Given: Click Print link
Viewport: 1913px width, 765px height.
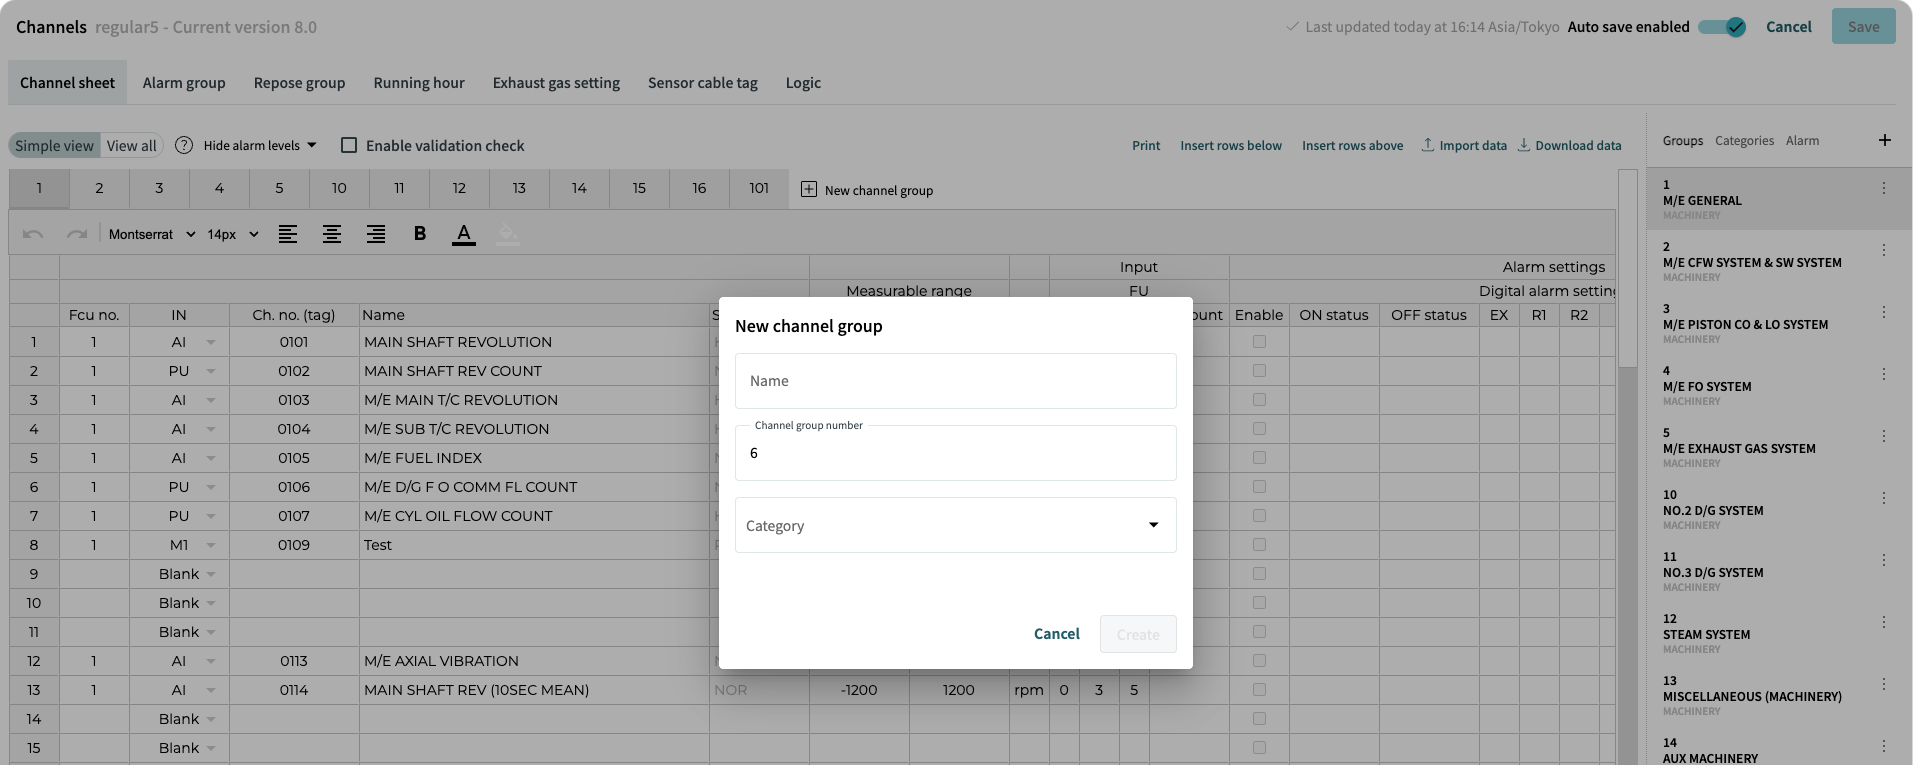Looking at the screenshot, I should tap(1146, 145).
